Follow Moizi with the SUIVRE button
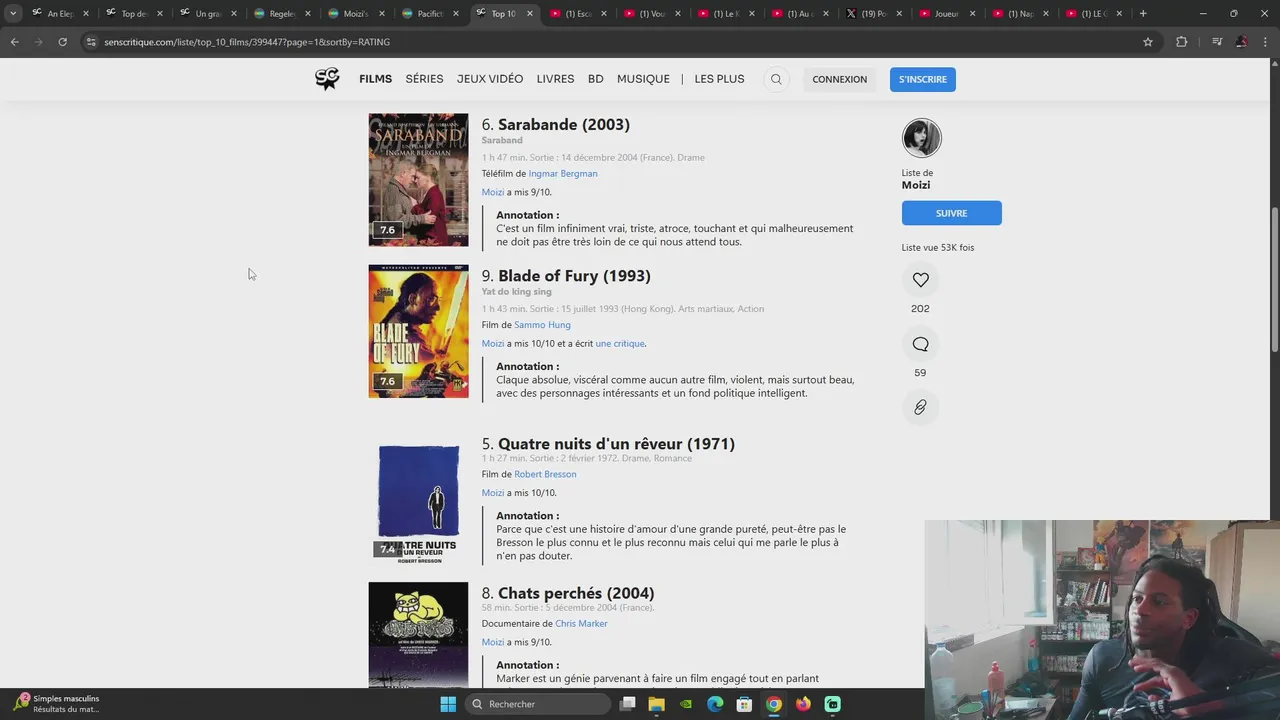This screenshot has width=1280, height=720. (x=951, y=213)
